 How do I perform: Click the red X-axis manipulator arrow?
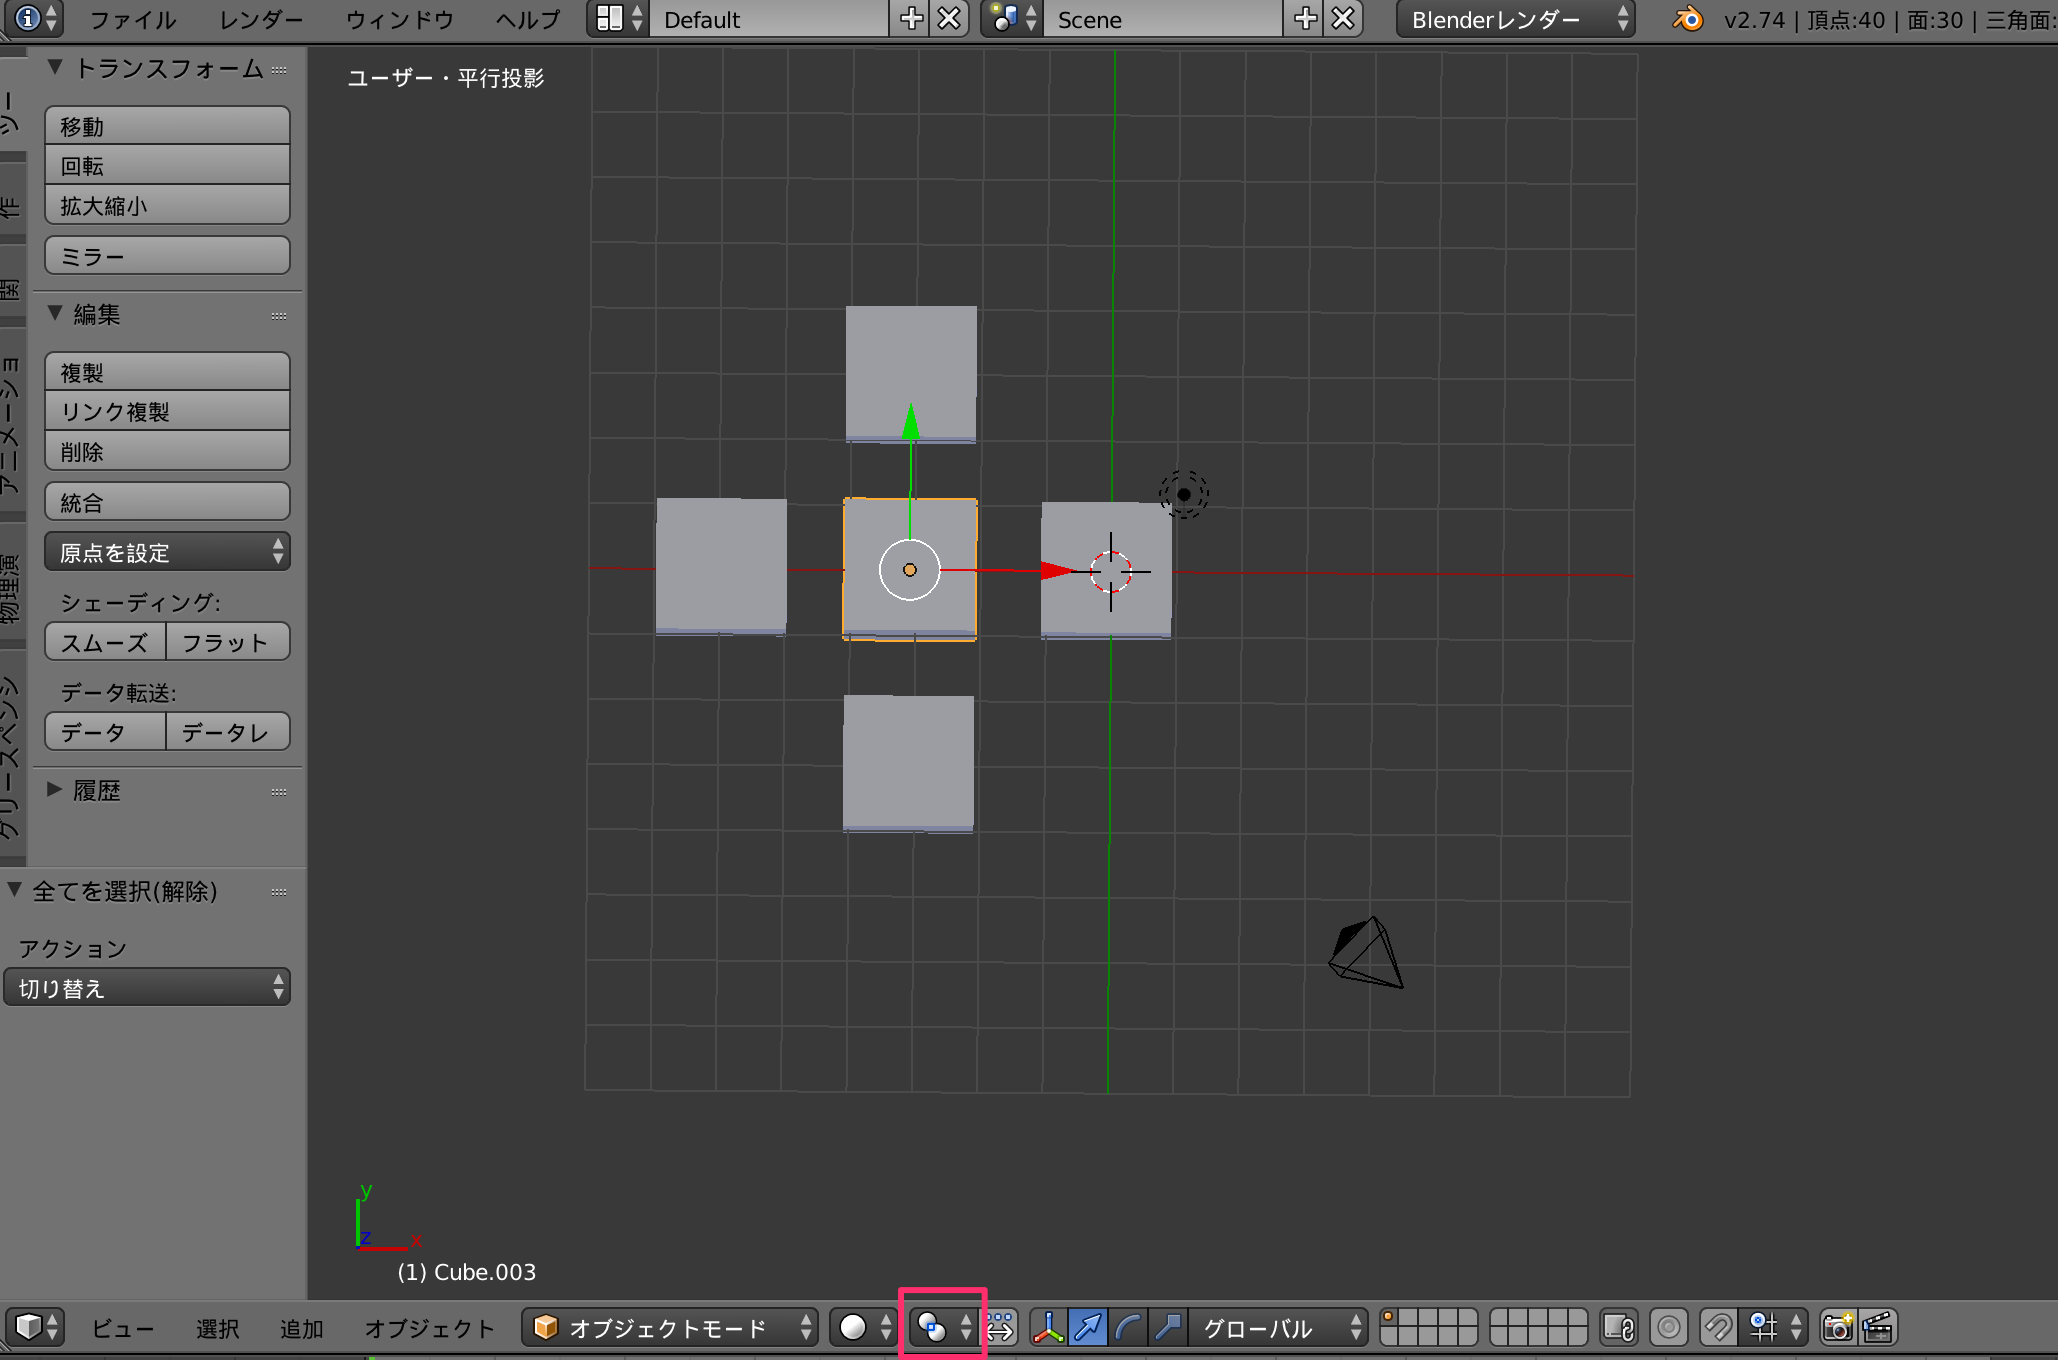1058,571
